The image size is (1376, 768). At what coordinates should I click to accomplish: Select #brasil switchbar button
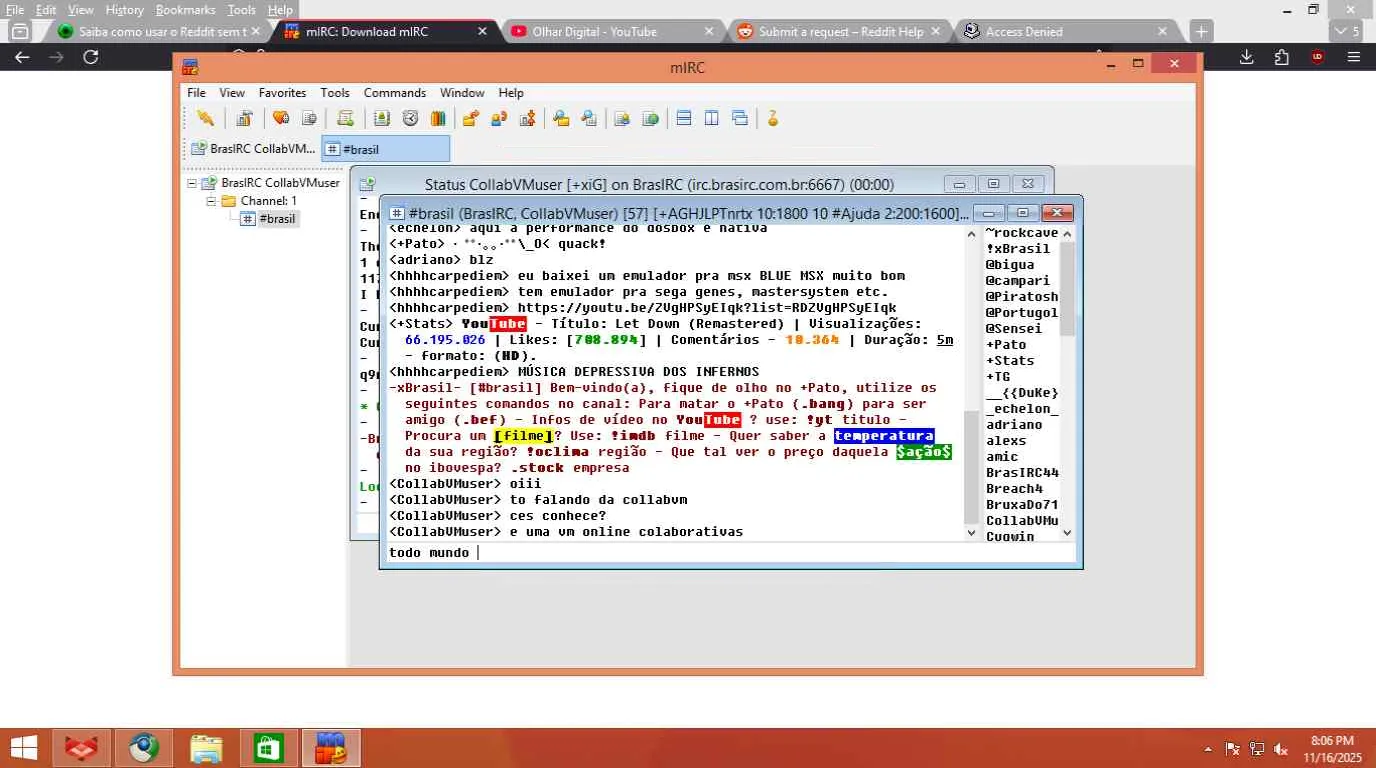point(386,149)
